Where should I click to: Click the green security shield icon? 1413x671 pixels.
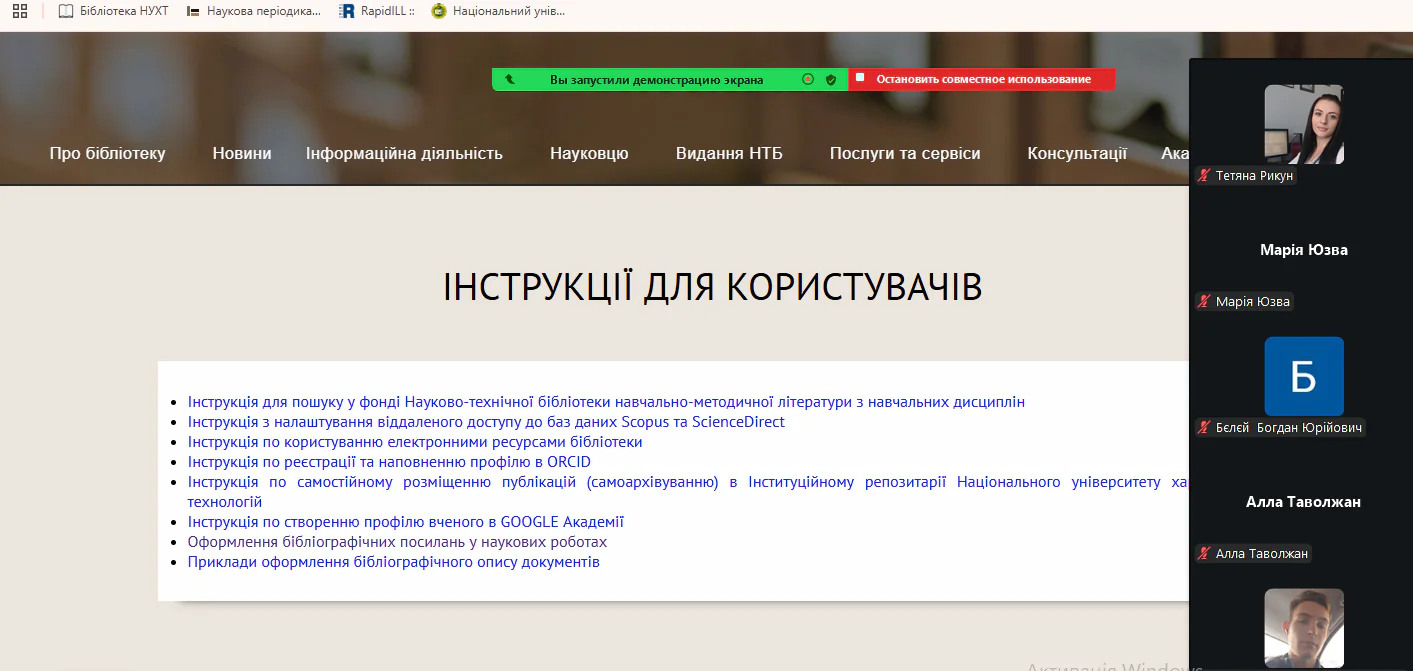831,79
